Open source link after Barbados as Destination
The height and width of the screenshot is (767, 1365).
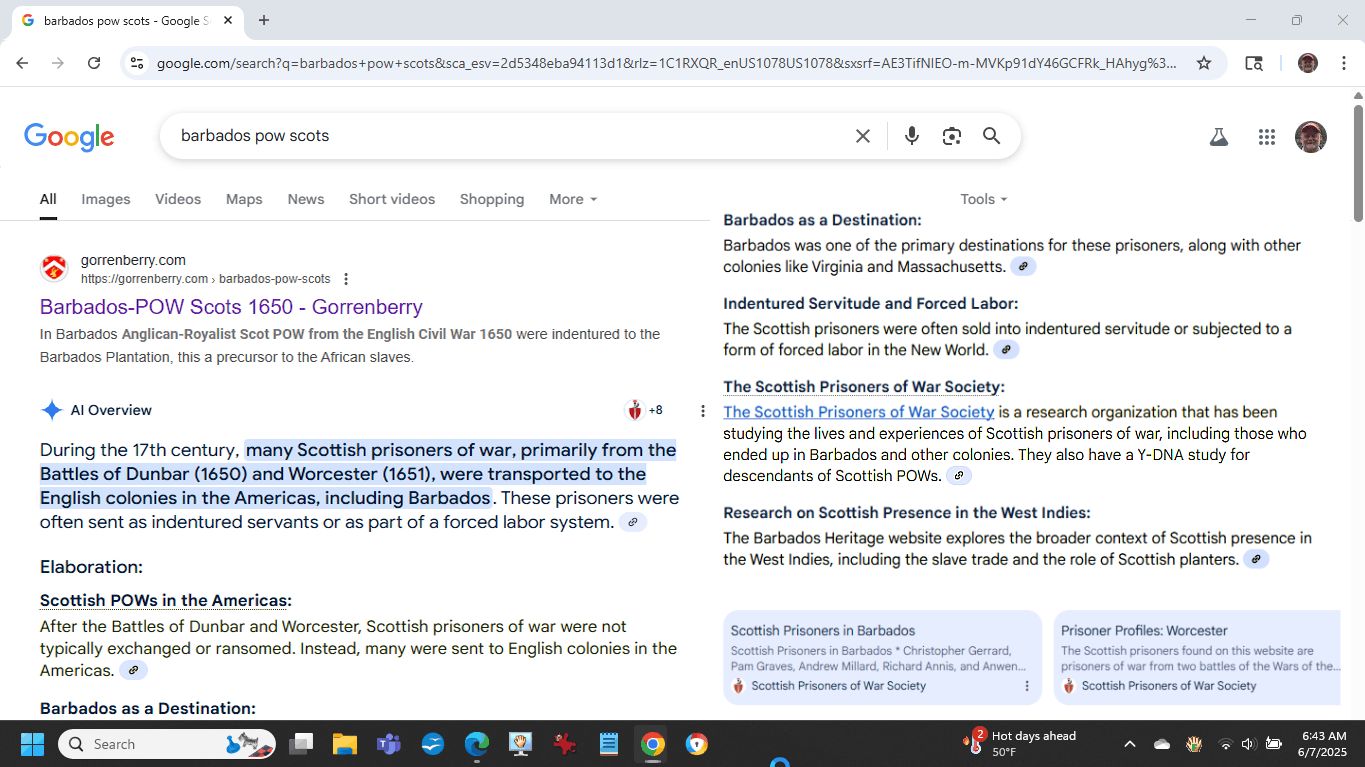tap(1023, 267)
